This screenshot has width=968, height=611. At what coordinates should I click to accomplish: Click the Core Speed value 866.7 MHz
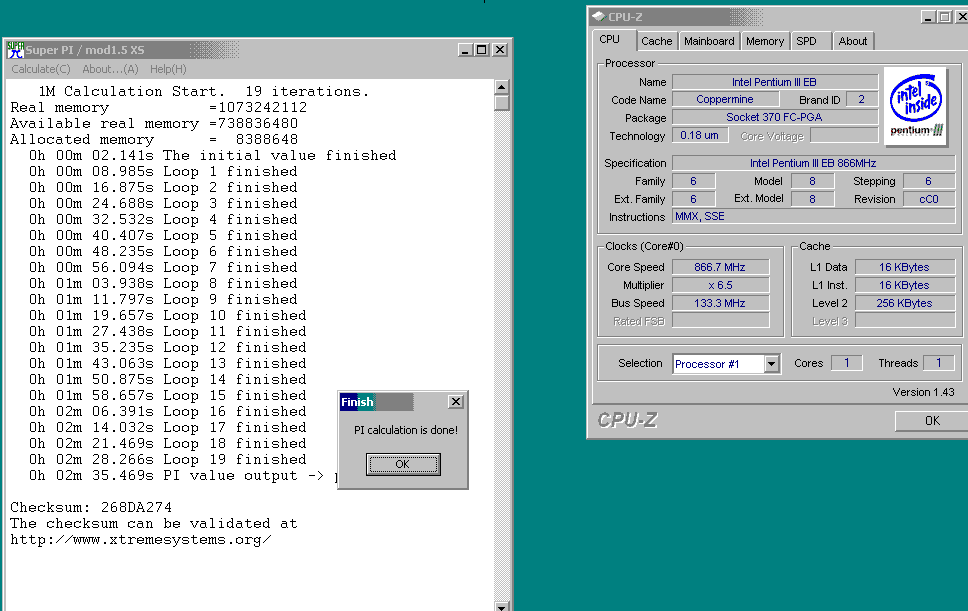click(x=720, y=267)
